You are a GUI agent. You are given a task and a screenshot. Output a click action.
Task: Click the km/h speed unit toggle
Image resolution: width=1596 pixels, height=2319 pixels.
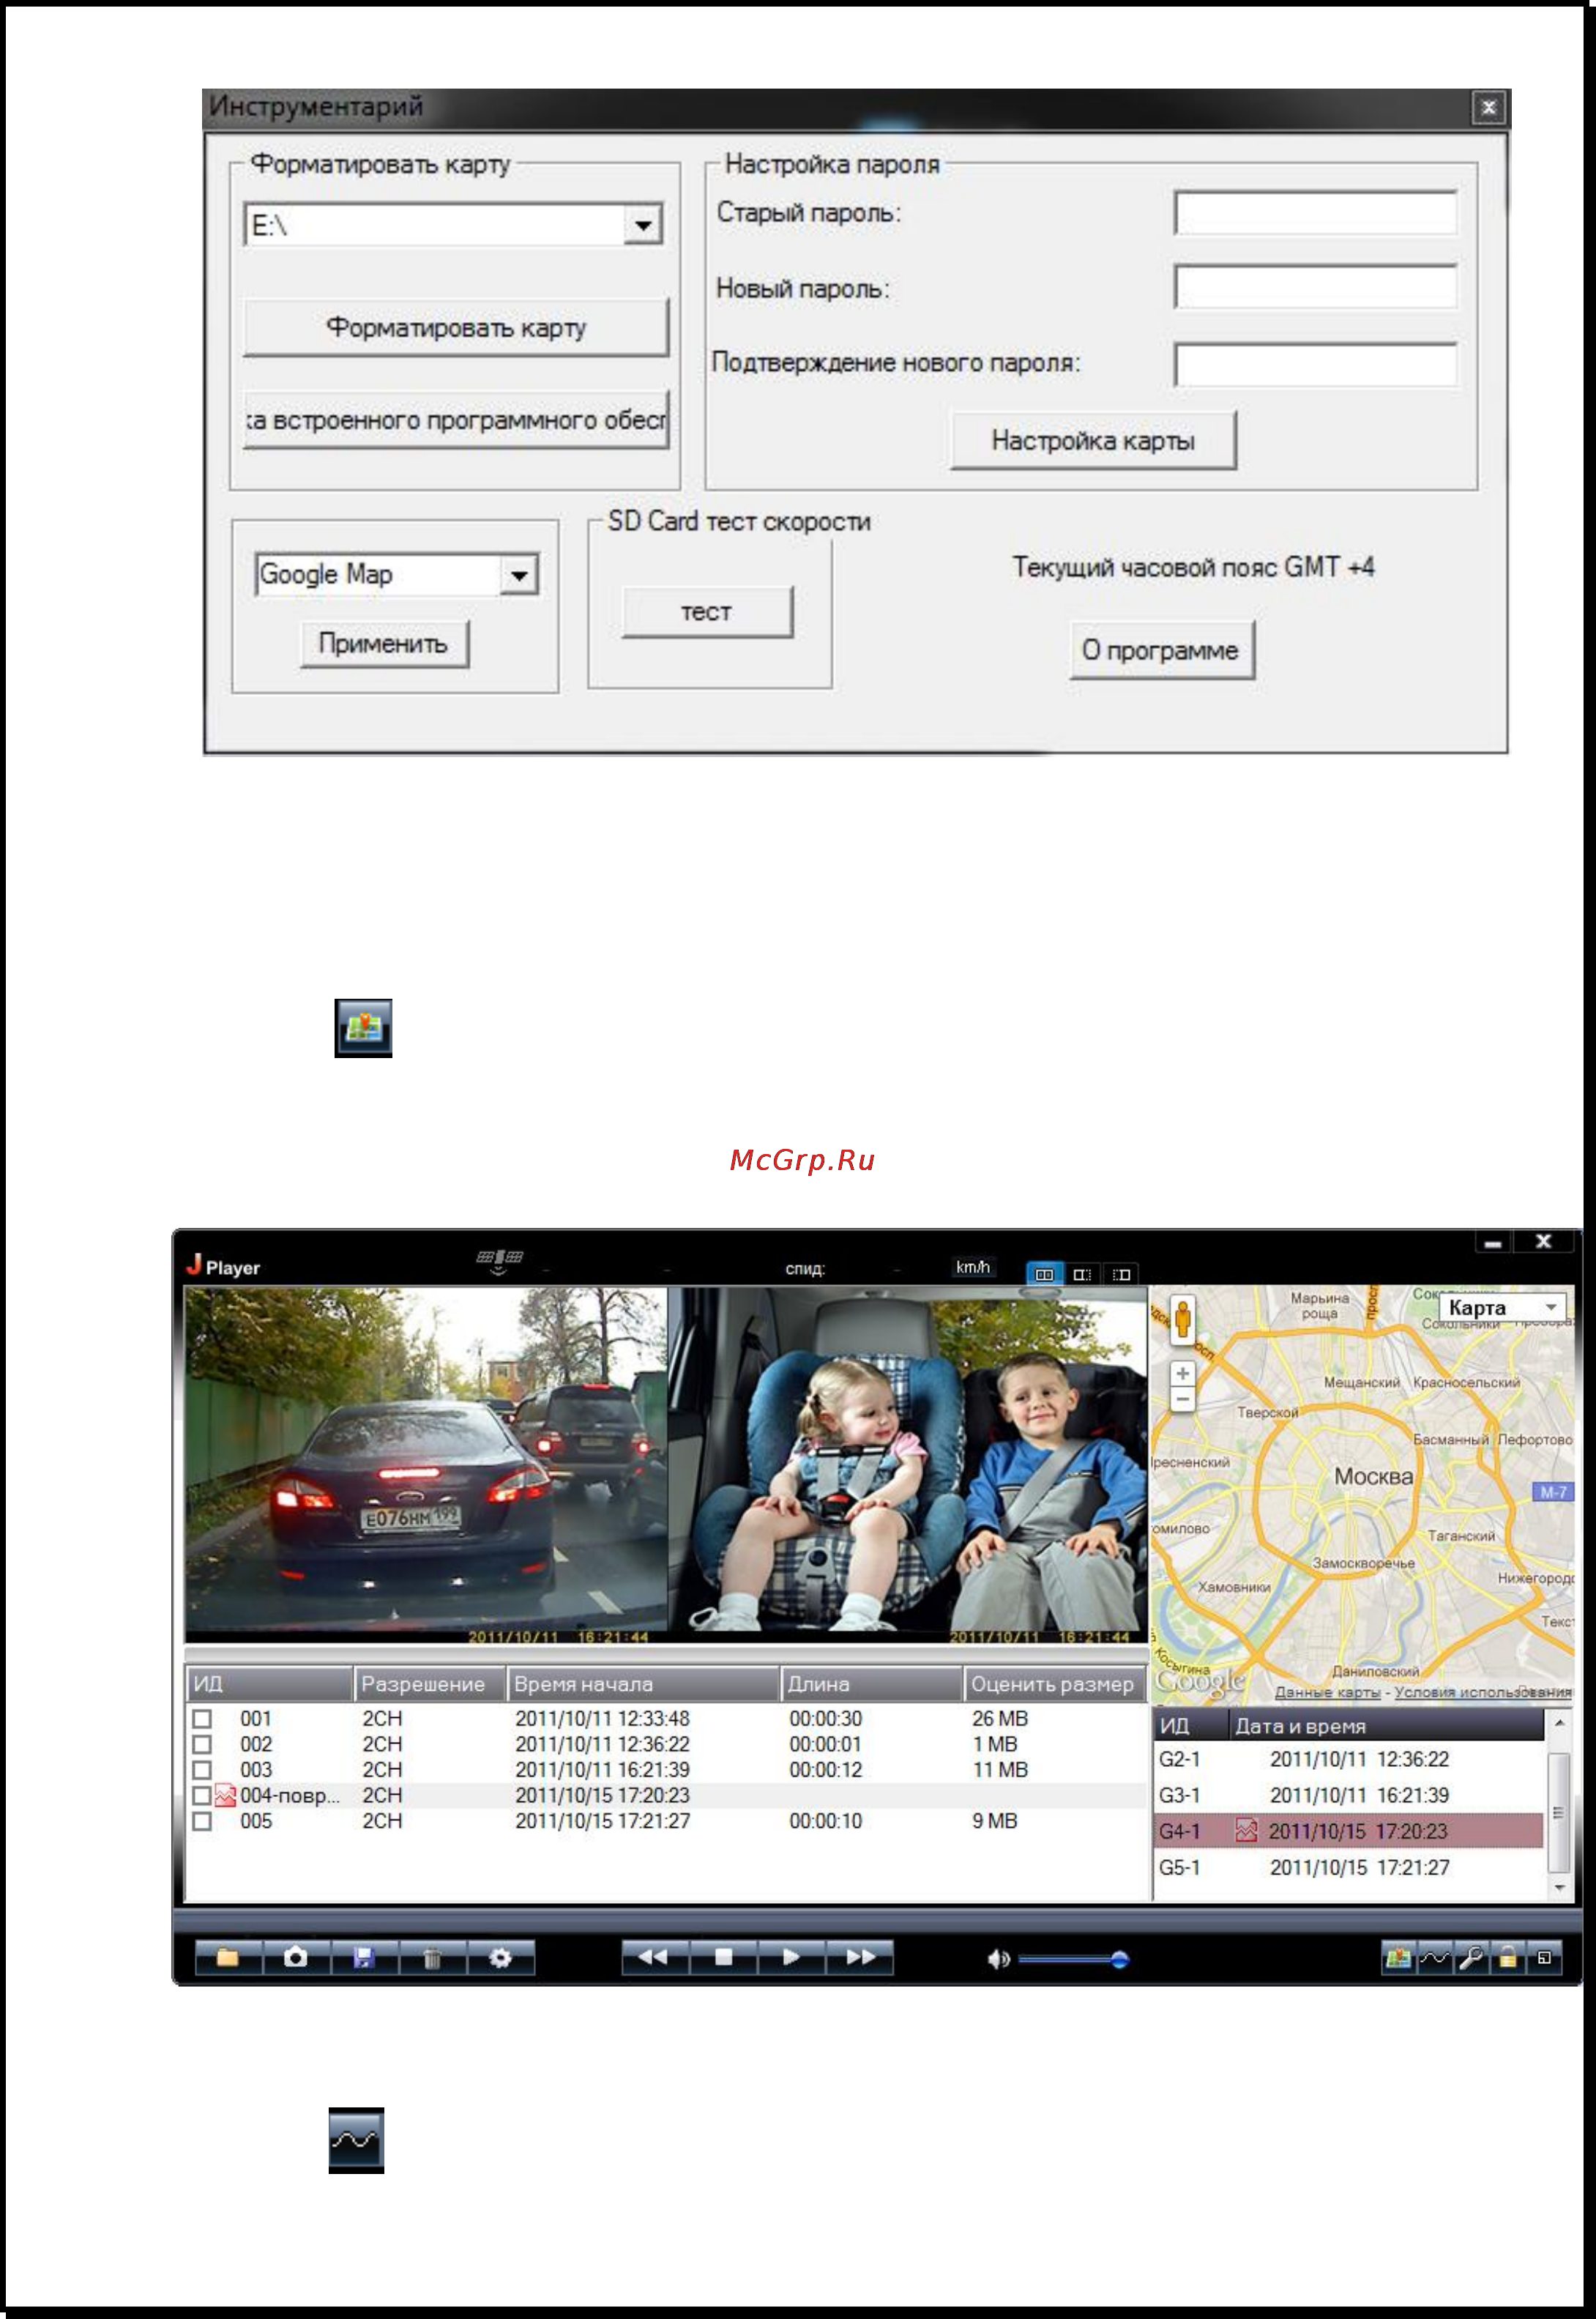[972, 1267]
